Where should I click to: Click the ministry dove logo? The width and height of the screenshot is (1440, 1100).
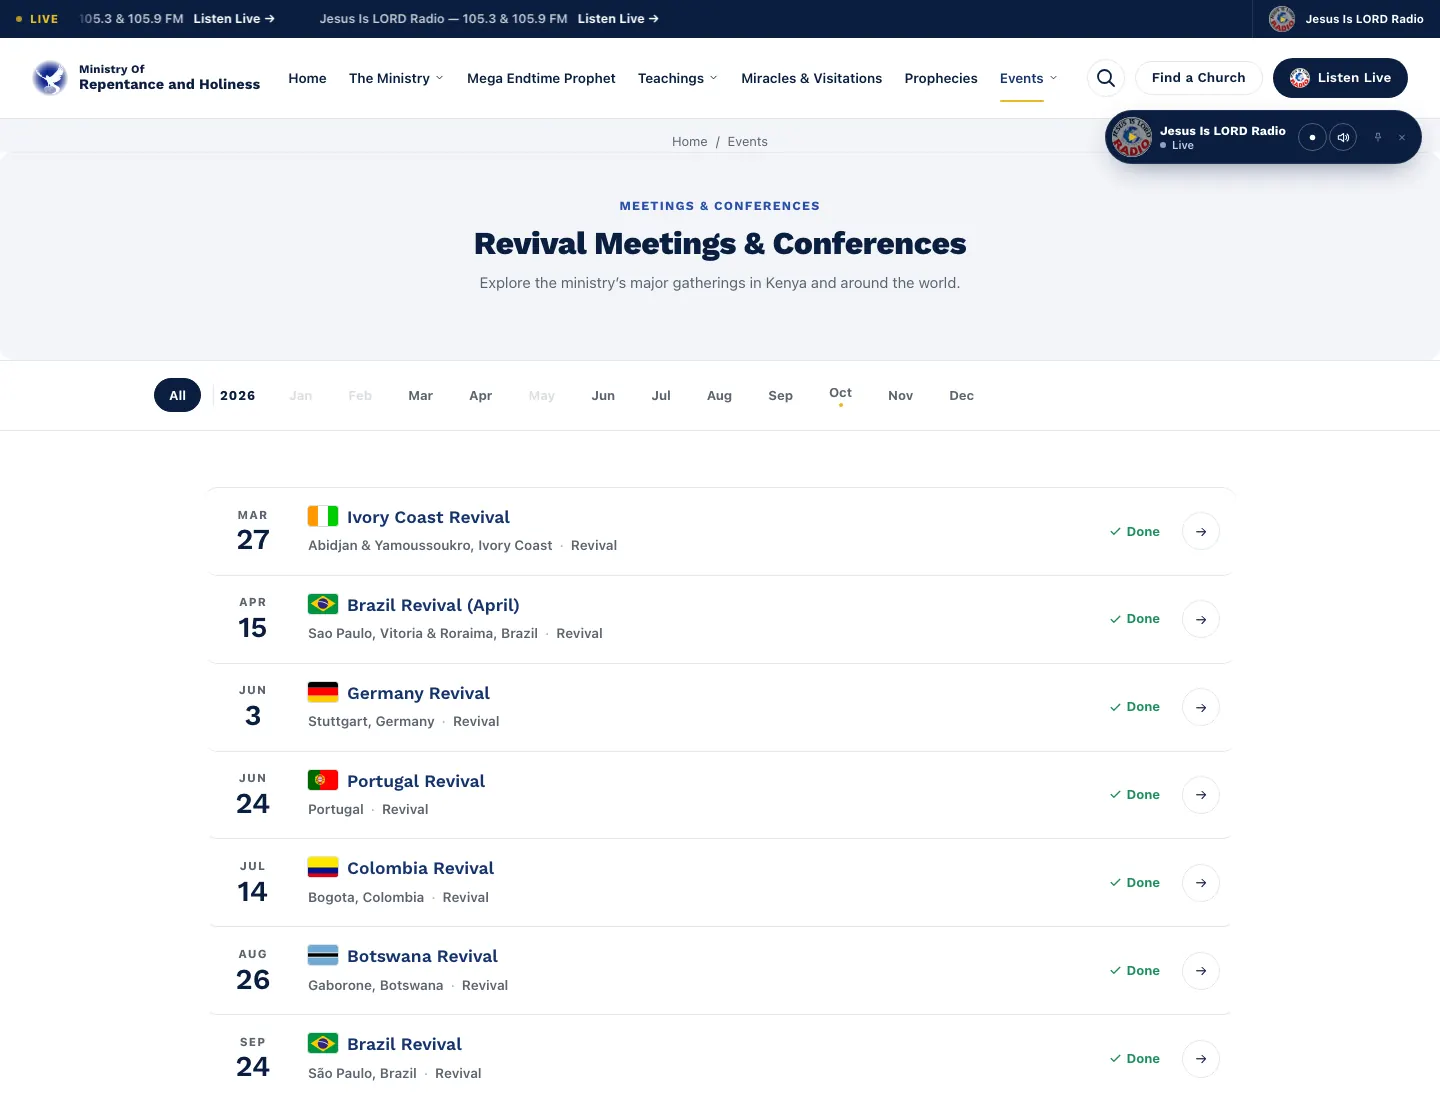(x=49, y=77)
